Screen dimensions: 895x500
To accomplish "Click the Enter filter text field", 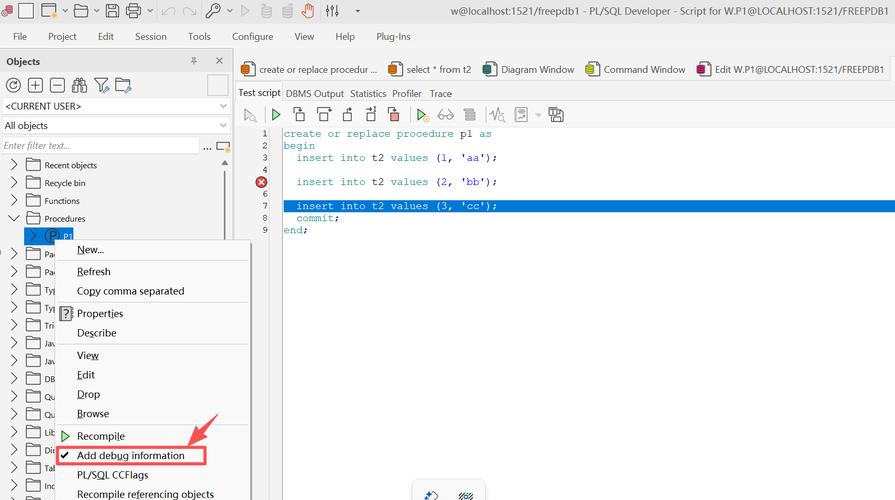I will (100, 146).
